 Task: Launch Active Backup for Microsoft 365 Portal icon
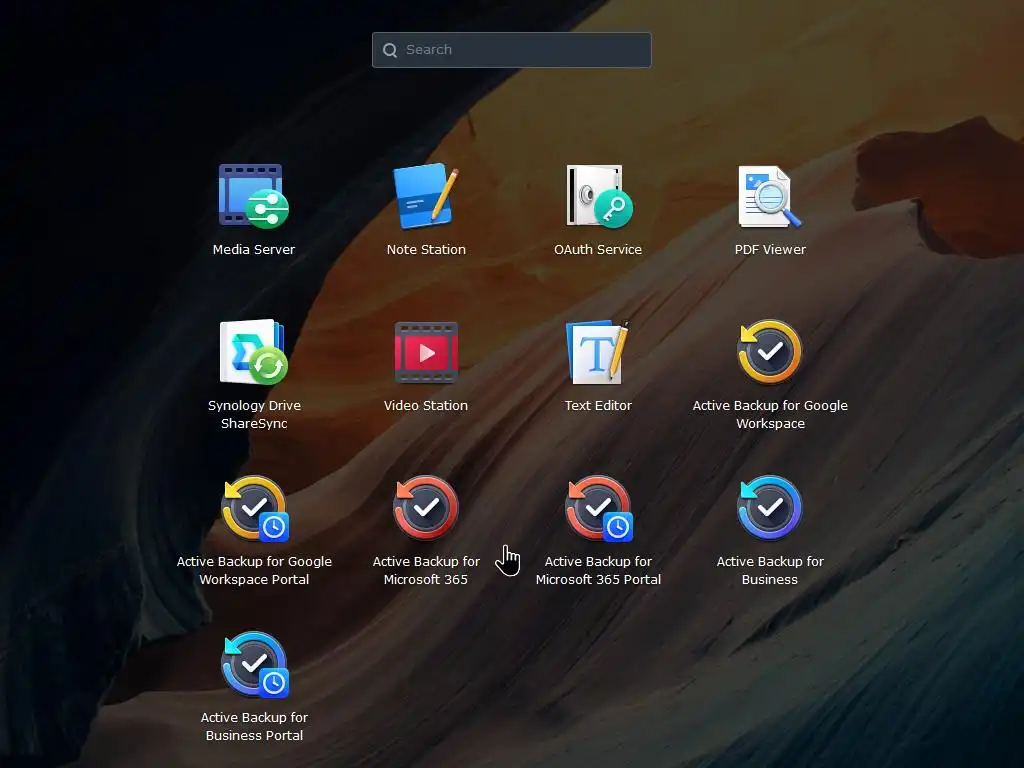coord(599,509)
